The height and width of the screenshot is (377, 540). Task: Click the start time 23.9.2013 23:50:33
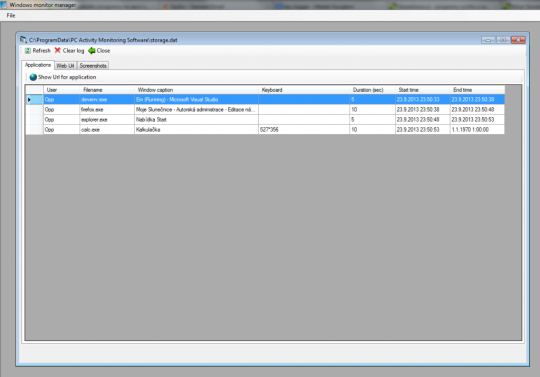422,100
